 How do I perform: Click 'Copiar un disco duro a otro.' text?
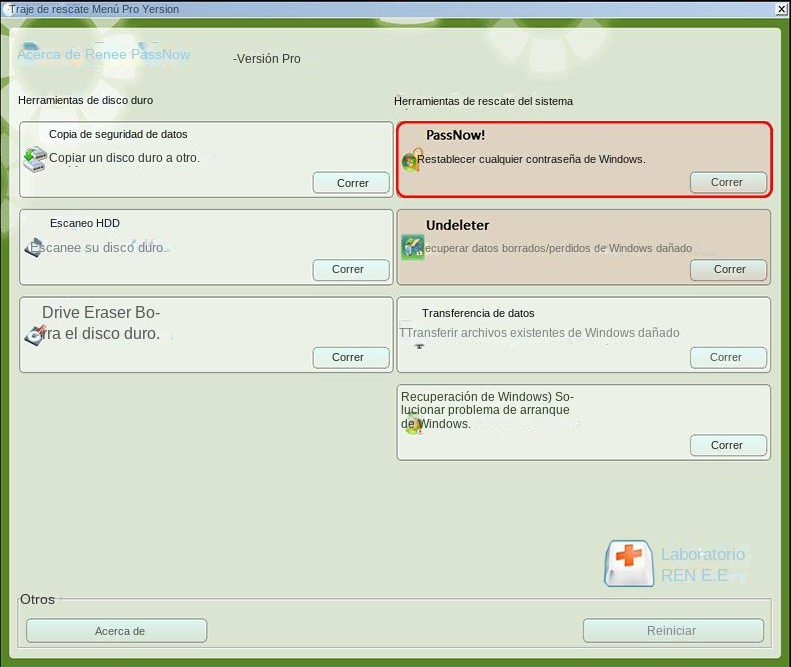pyautogui.click(x=125, y=158)
